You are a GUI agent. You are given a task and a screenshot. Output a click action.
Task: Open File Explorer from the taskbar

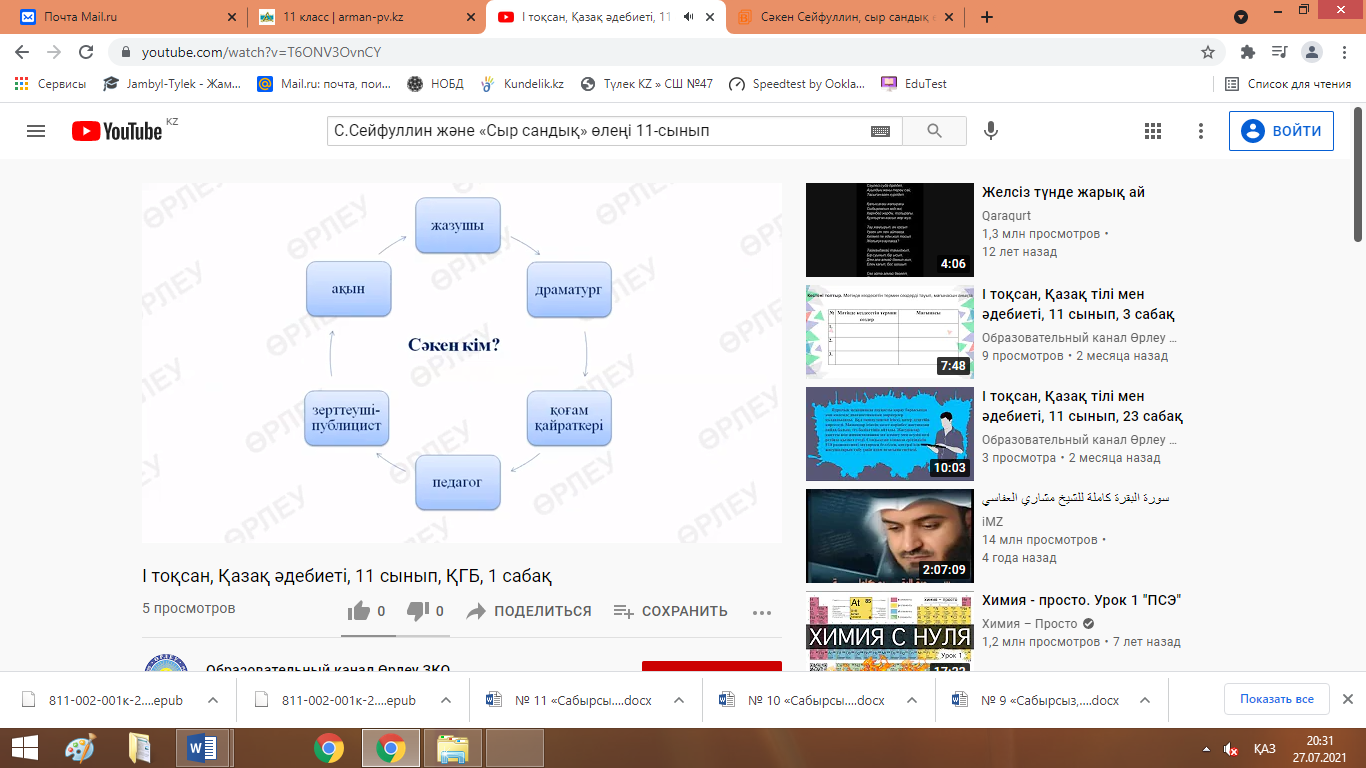click(x=453, y=748)
